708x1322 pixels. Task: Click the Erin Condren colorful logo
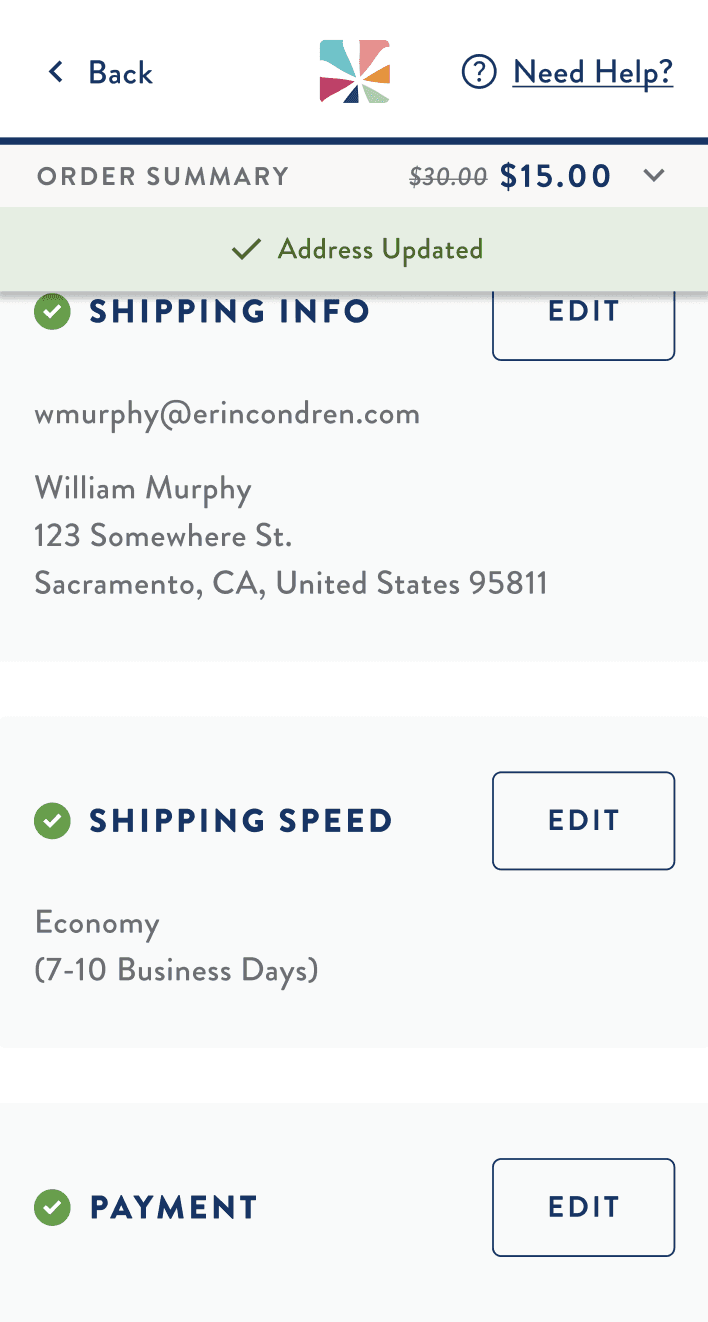(x=354, y=71)
